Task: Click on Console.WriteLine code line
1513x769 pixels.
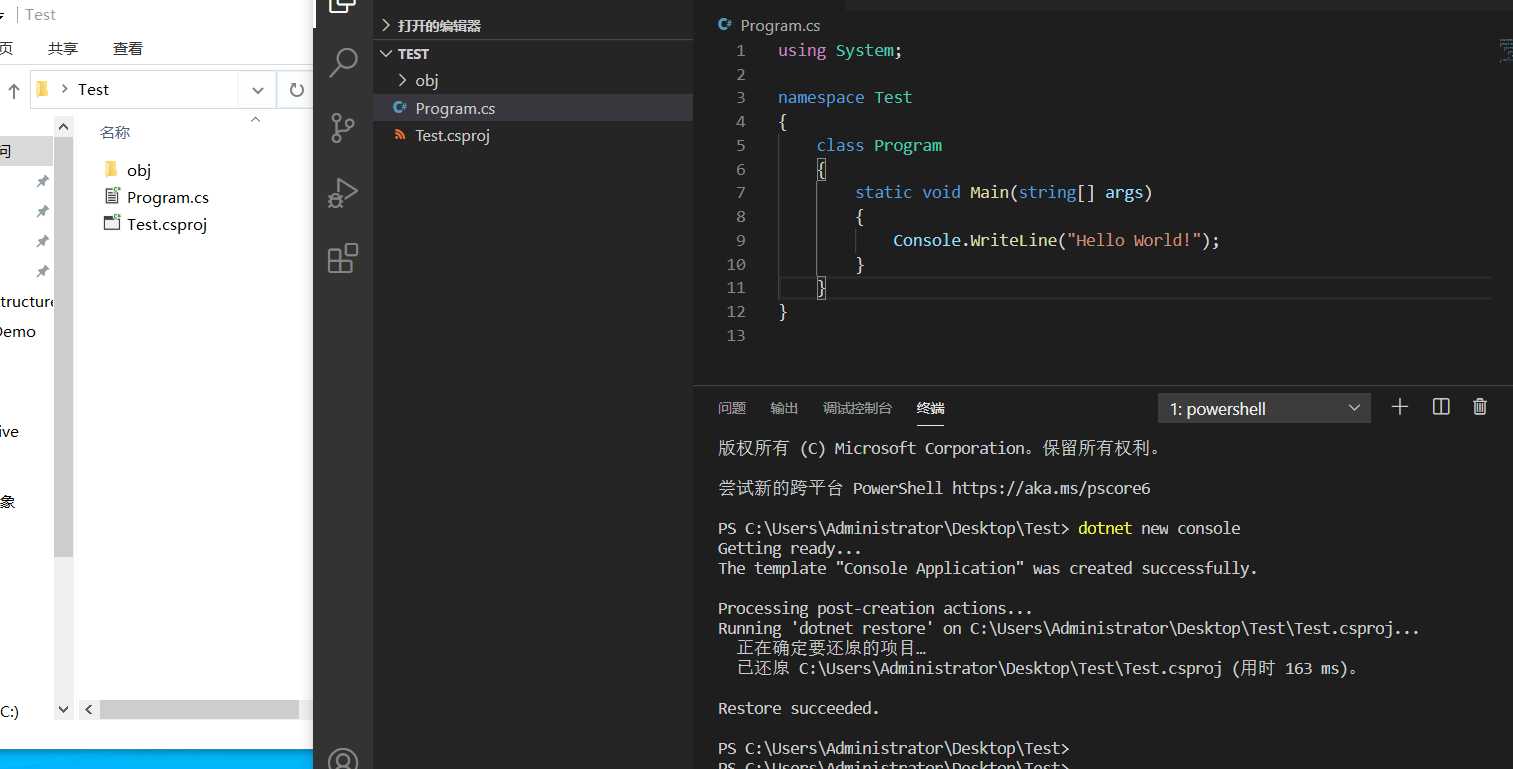Action: click(x=1057, y=240)
